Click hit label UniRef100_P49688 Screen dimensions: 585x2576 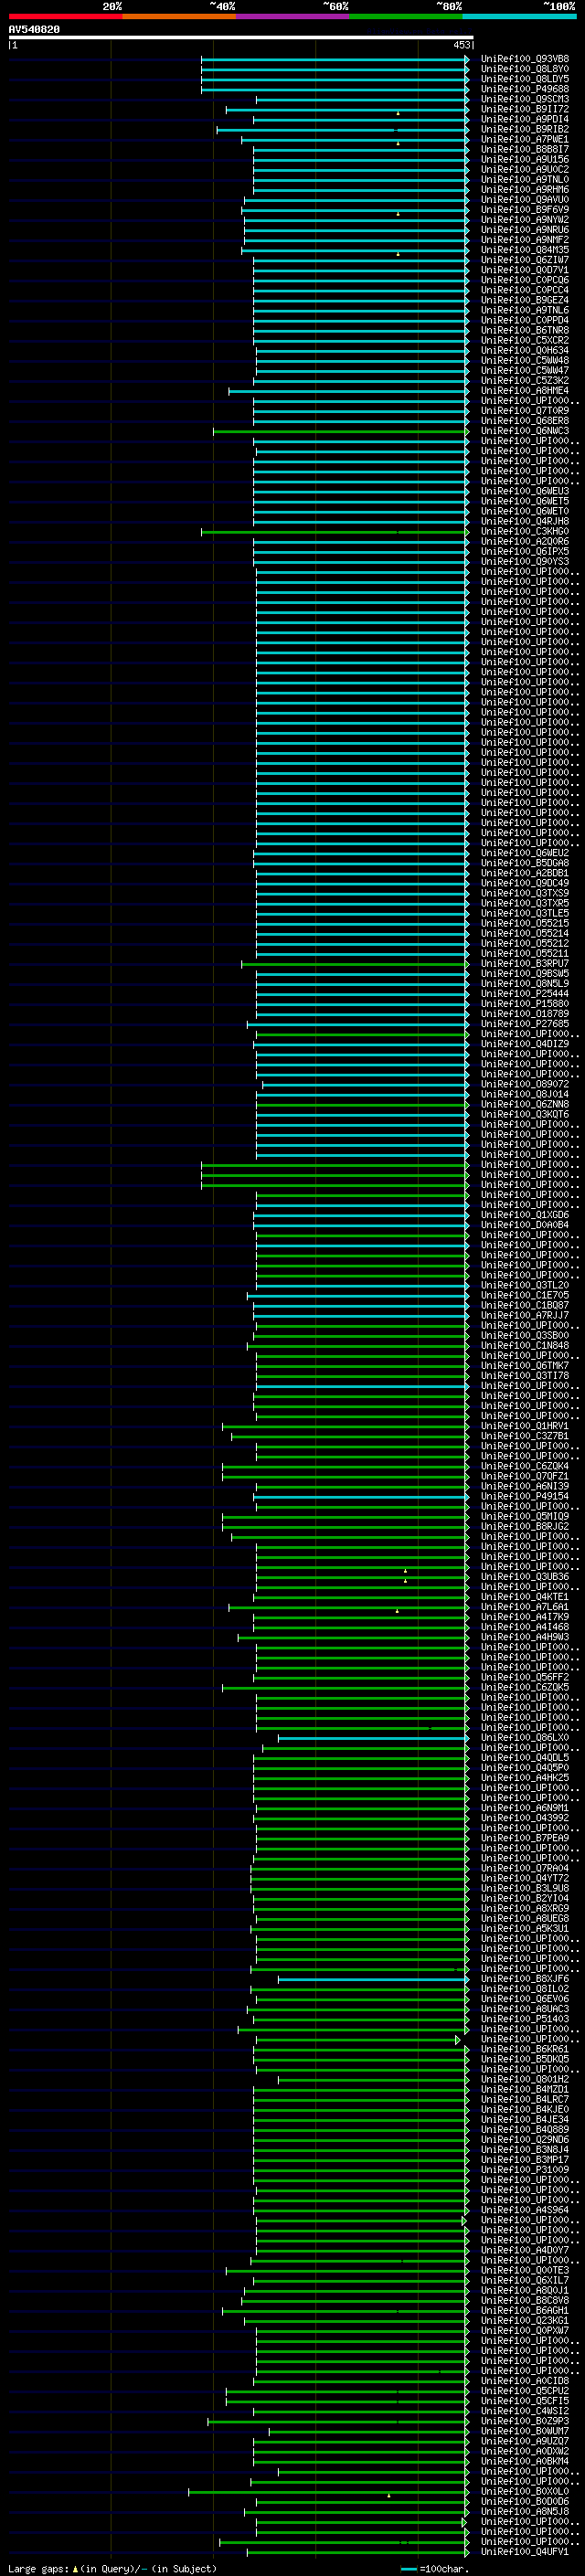525,89
